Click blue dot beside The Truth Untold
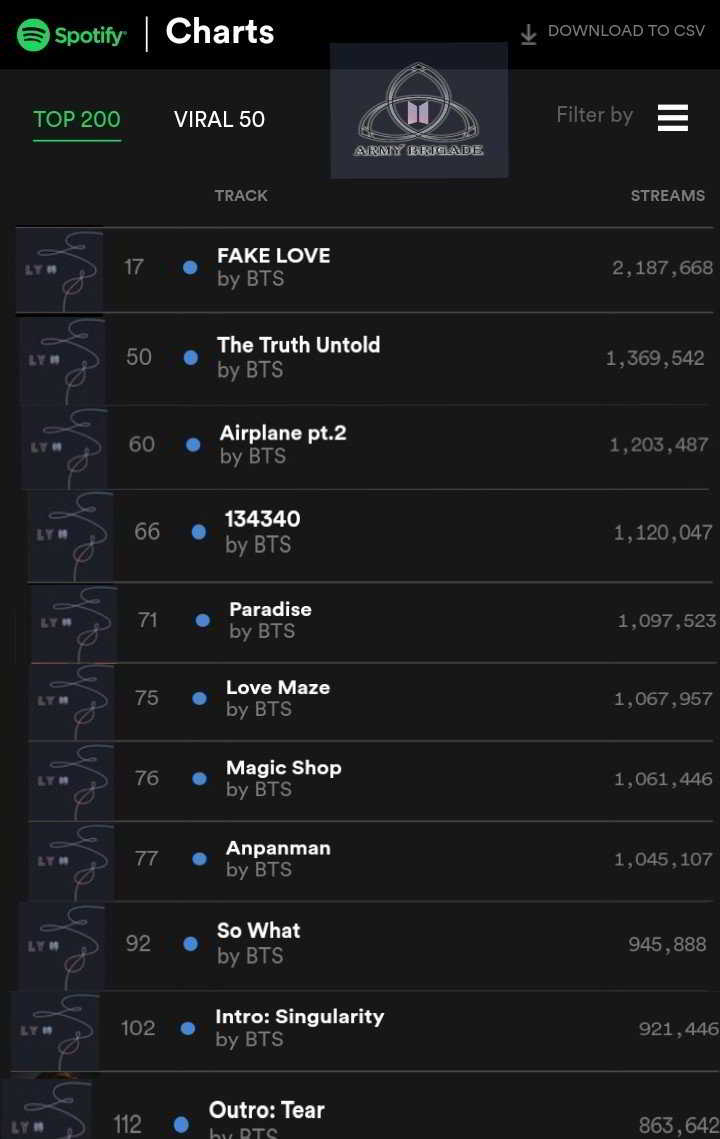Image resolution: width=720 pixels, height=1139 pixels. pos(191,357)
